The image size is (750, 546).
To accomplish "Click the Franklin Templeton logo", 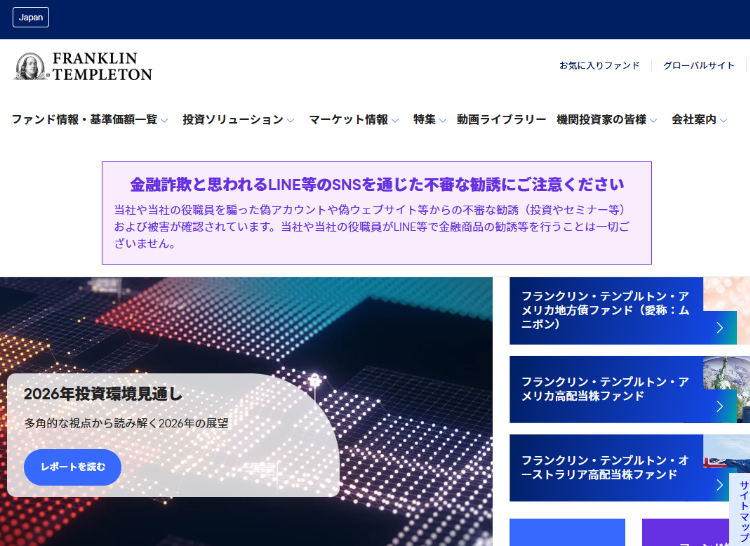I will [x=83, y=66].
